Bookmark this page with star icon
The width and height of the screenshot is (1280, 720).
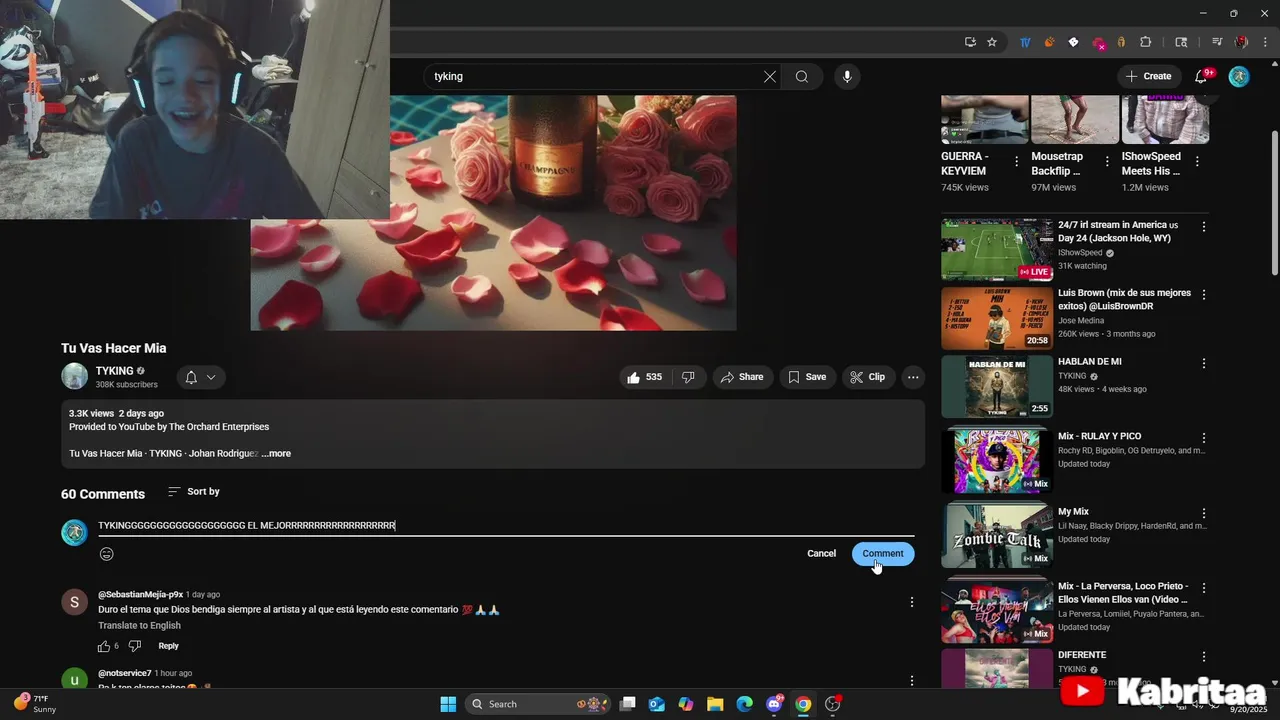(992, 42)
